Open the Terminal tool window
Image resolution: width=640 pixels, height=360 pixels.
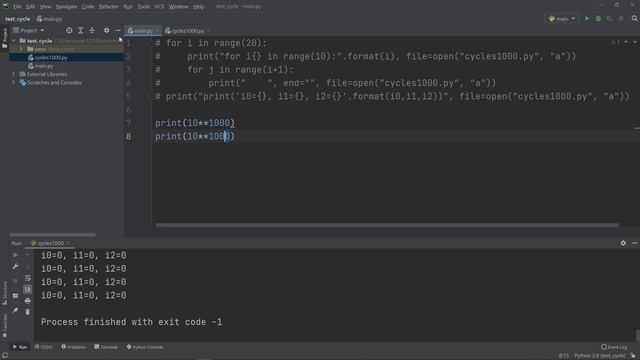pos(106,347)
